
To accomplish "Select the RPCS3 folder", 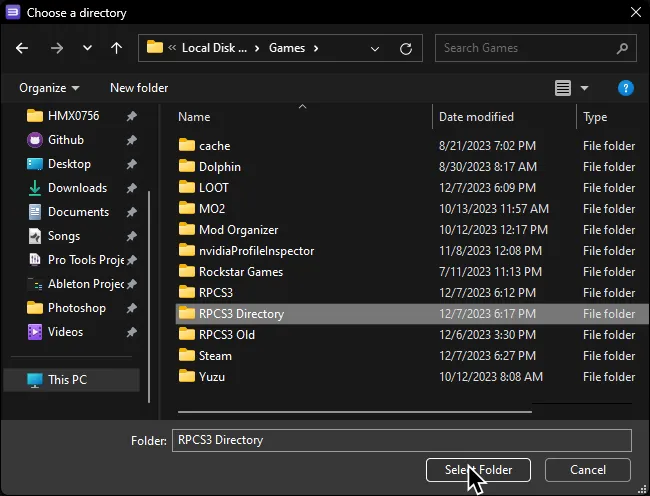I will click(x=412, y=293).
